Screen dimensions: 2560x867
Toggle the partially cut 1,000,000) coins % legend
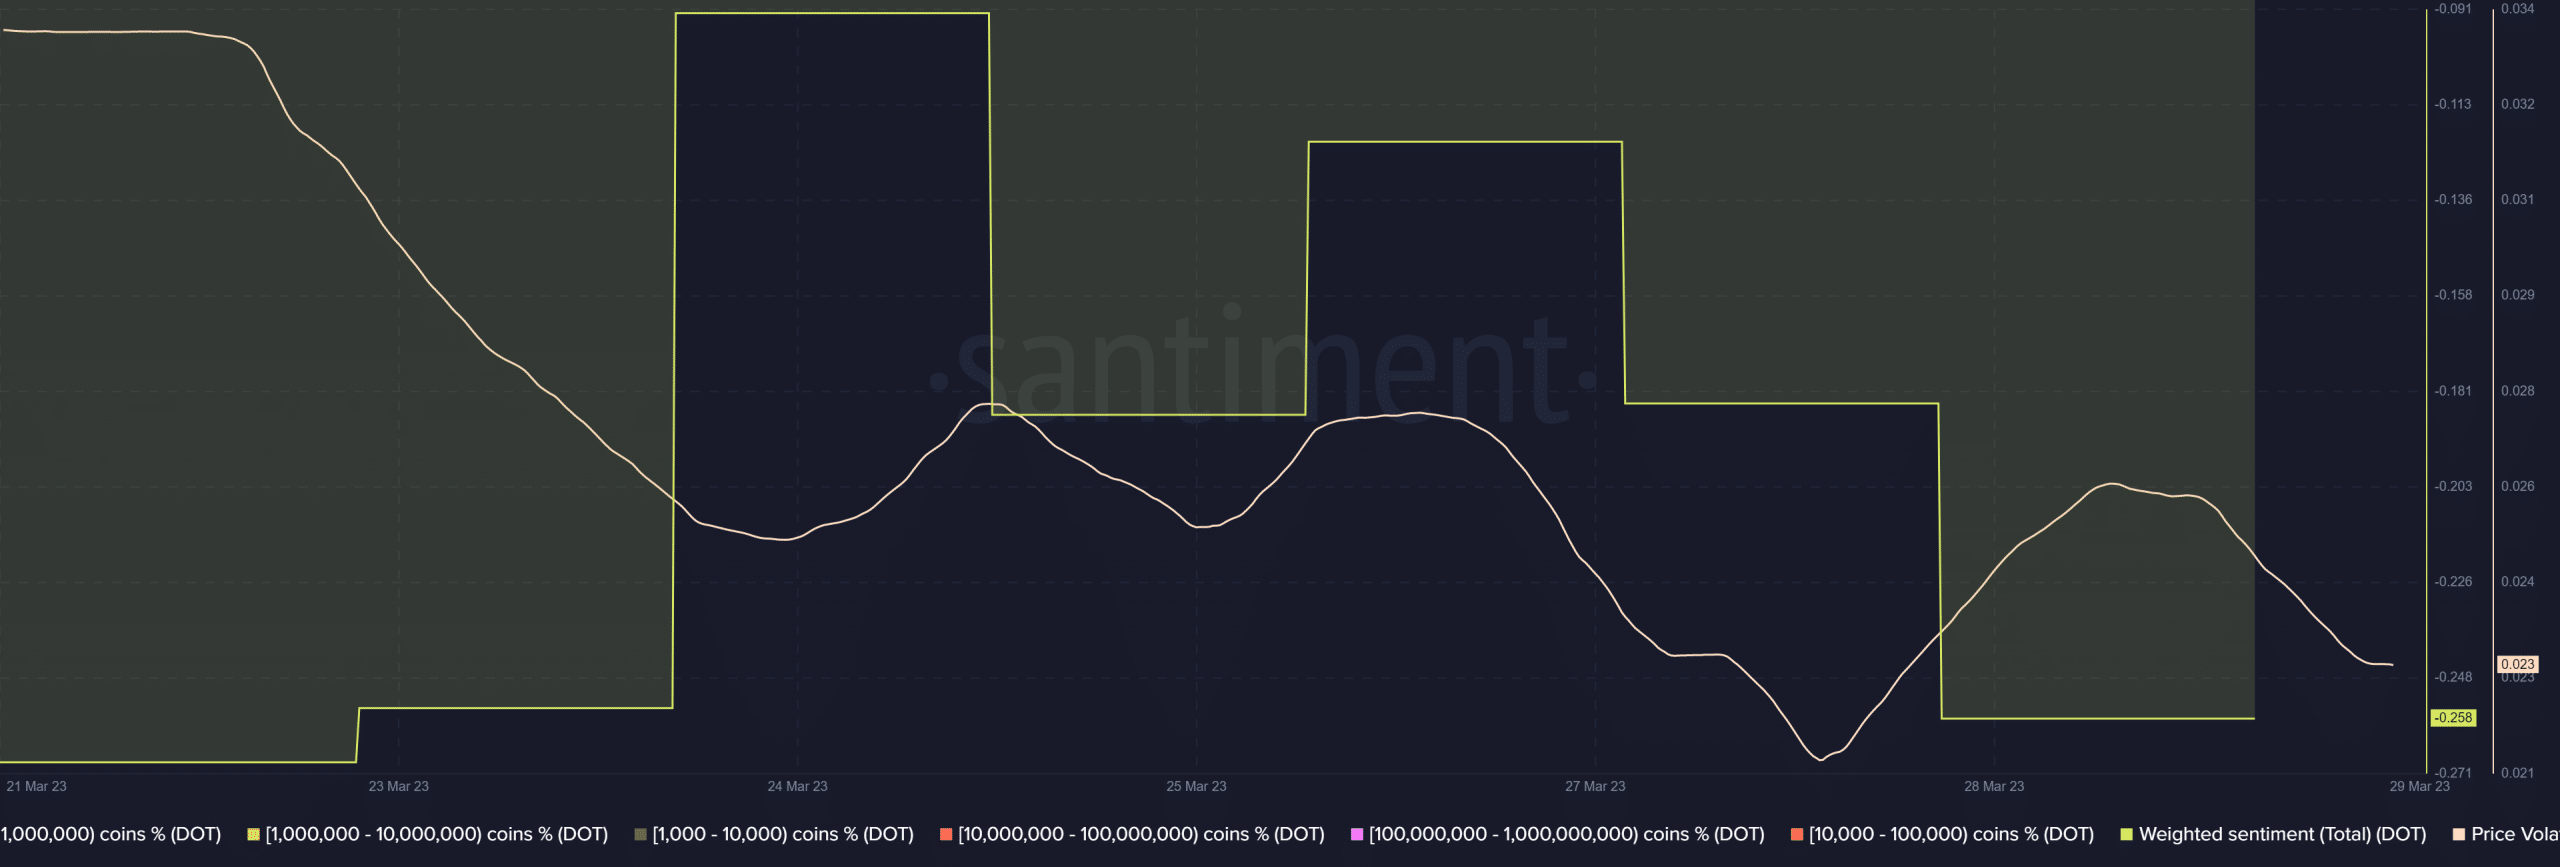110,834
